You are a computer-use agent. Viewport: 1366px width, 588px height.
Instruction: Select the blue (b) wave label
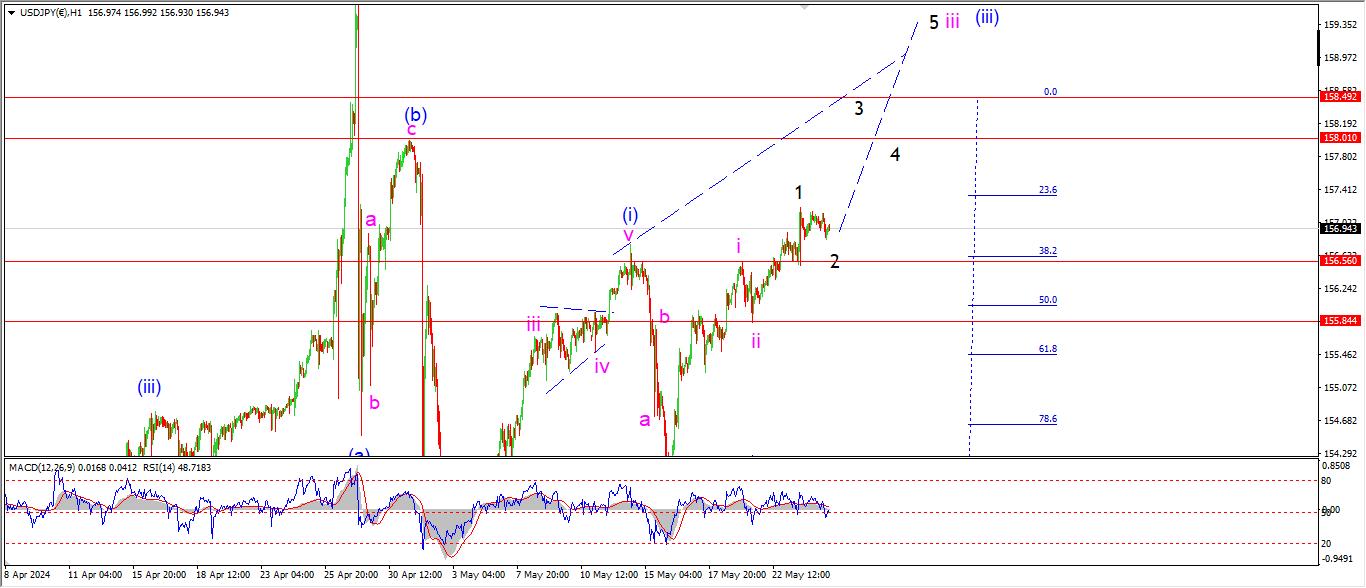[x=415, y=114]
